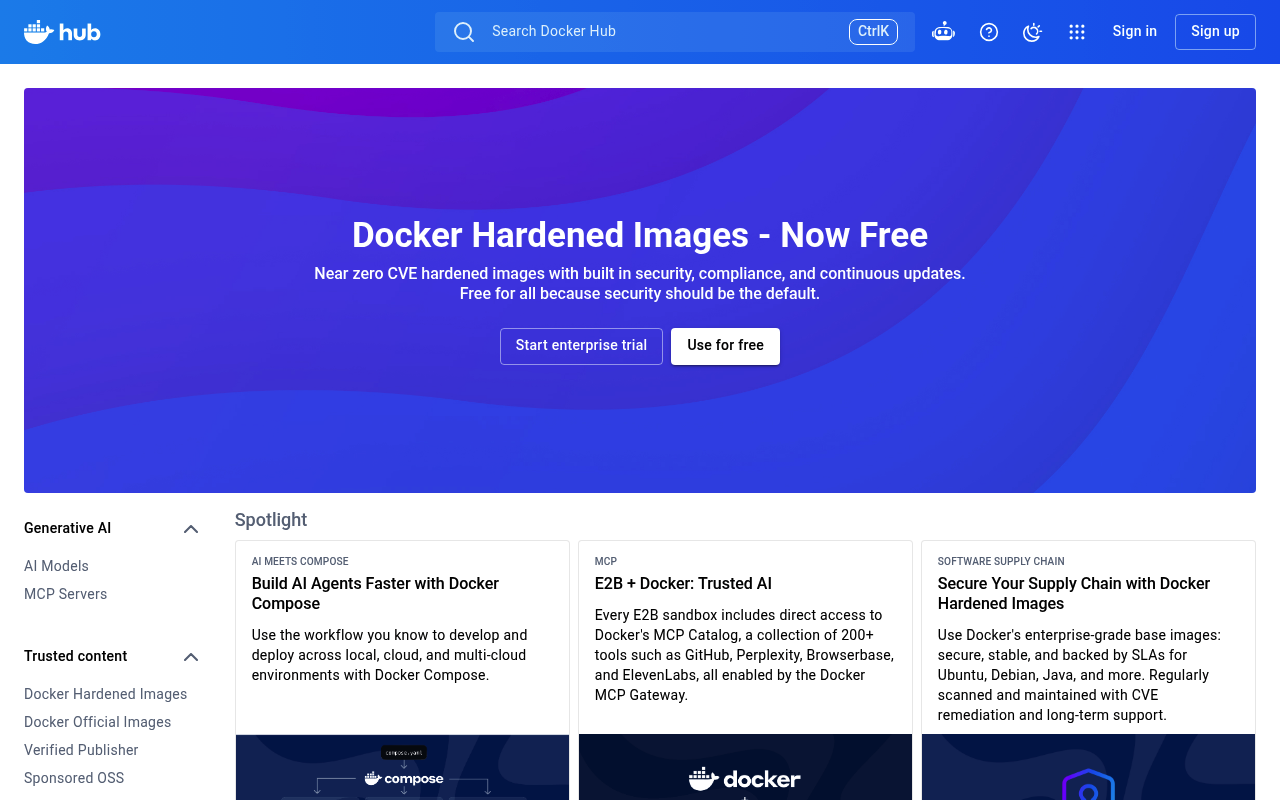Click Sign in link
Viewport: 1280px width, 800px height.
click(1135, 31)
